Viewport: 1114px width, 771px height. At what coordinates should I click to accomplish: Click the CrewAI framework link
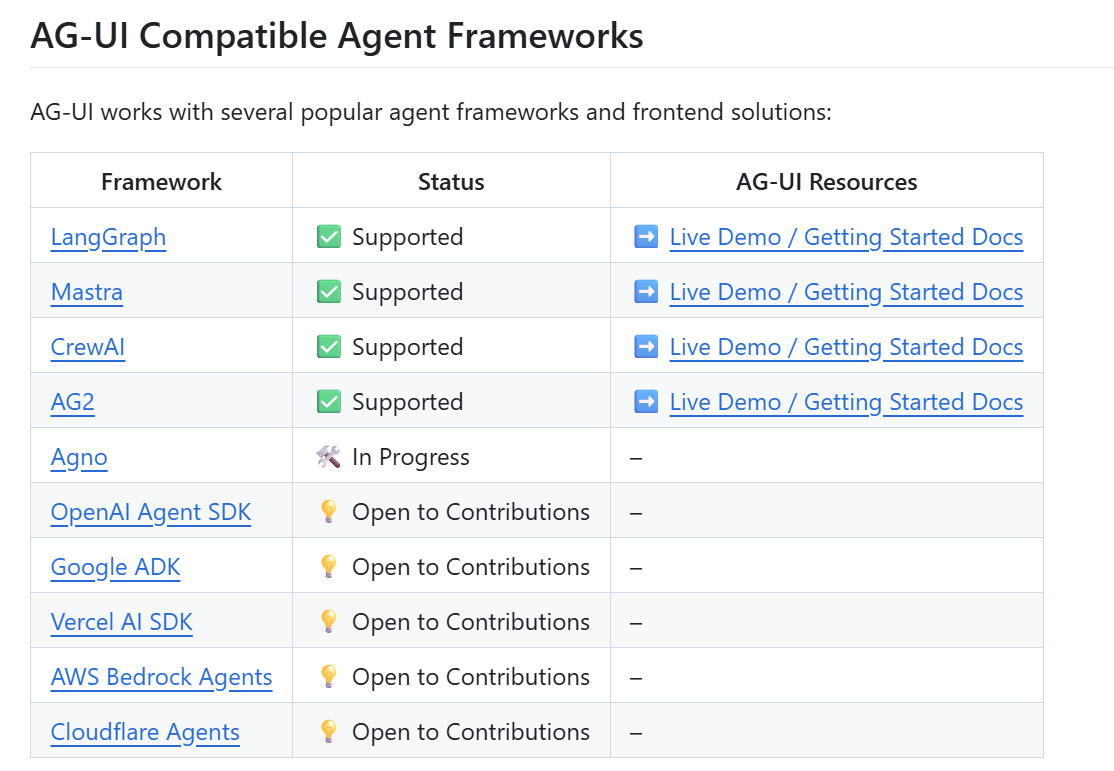[88, 347]
